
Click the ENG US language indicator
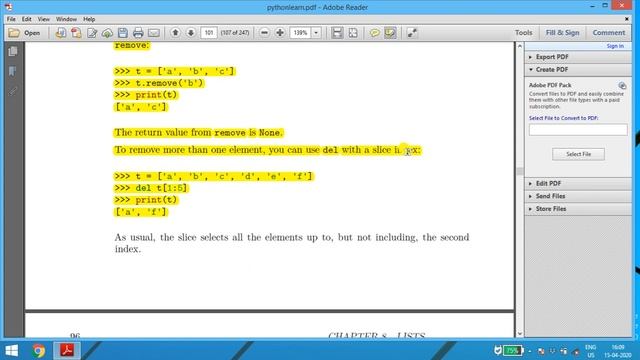pos(590,351)
